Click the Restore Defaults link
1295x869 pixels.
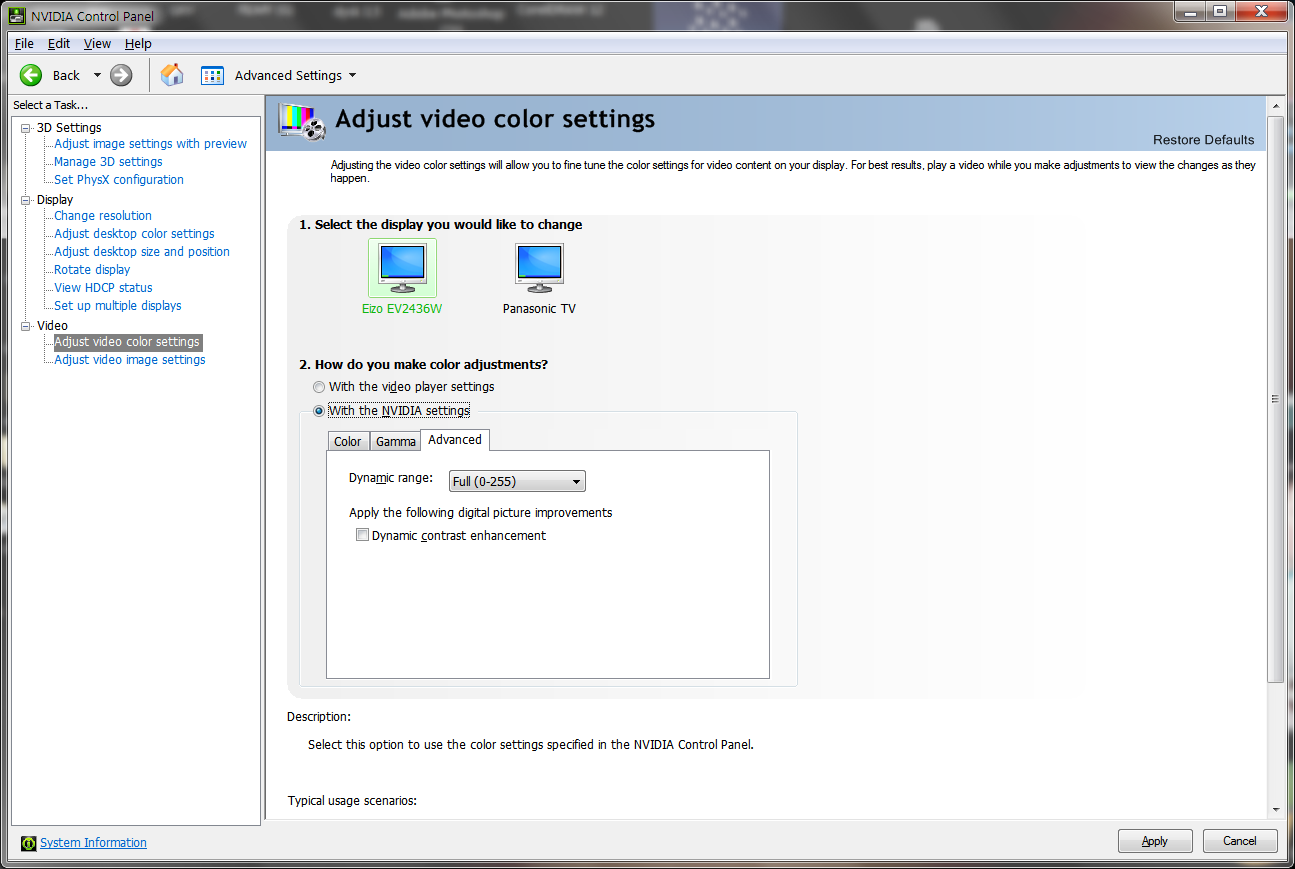[1203, 140]
